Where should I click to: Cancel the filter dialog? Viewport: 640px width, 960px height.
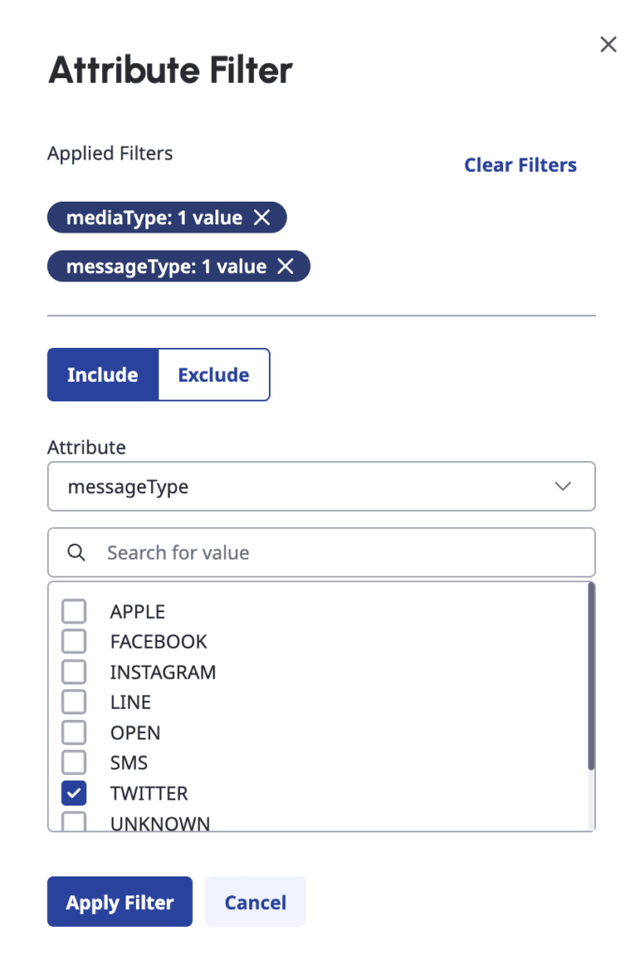coord(255,902)
